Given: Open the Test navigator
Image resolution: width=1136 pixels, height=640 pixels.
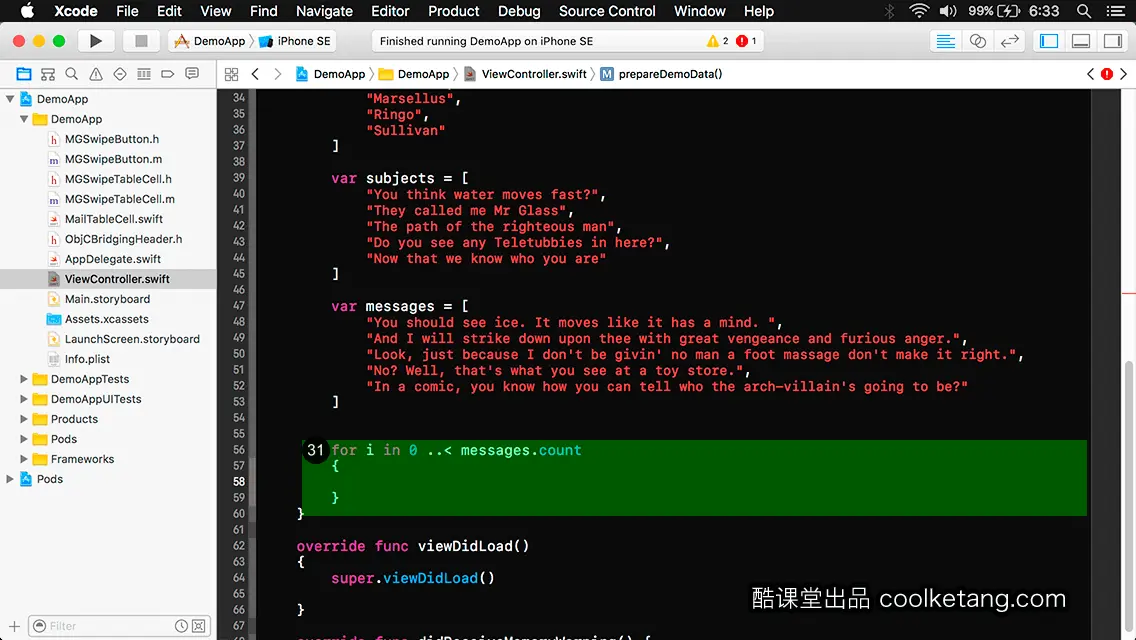Looking at the screenshot, I should tap(120, 74).
